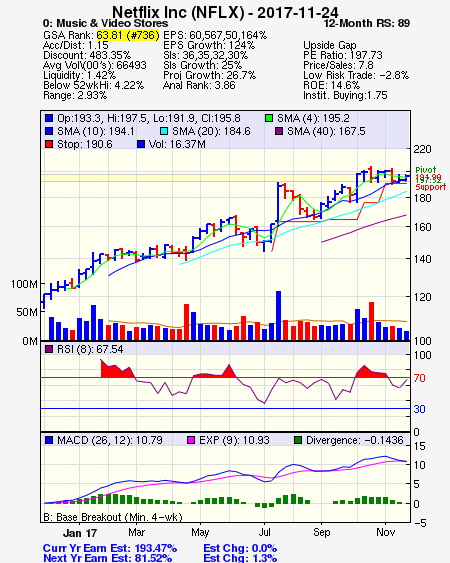Viewport: 450px width, 563px height.
Task: Click the purple RSI (8) legend swatch
Action: (49, 349)
